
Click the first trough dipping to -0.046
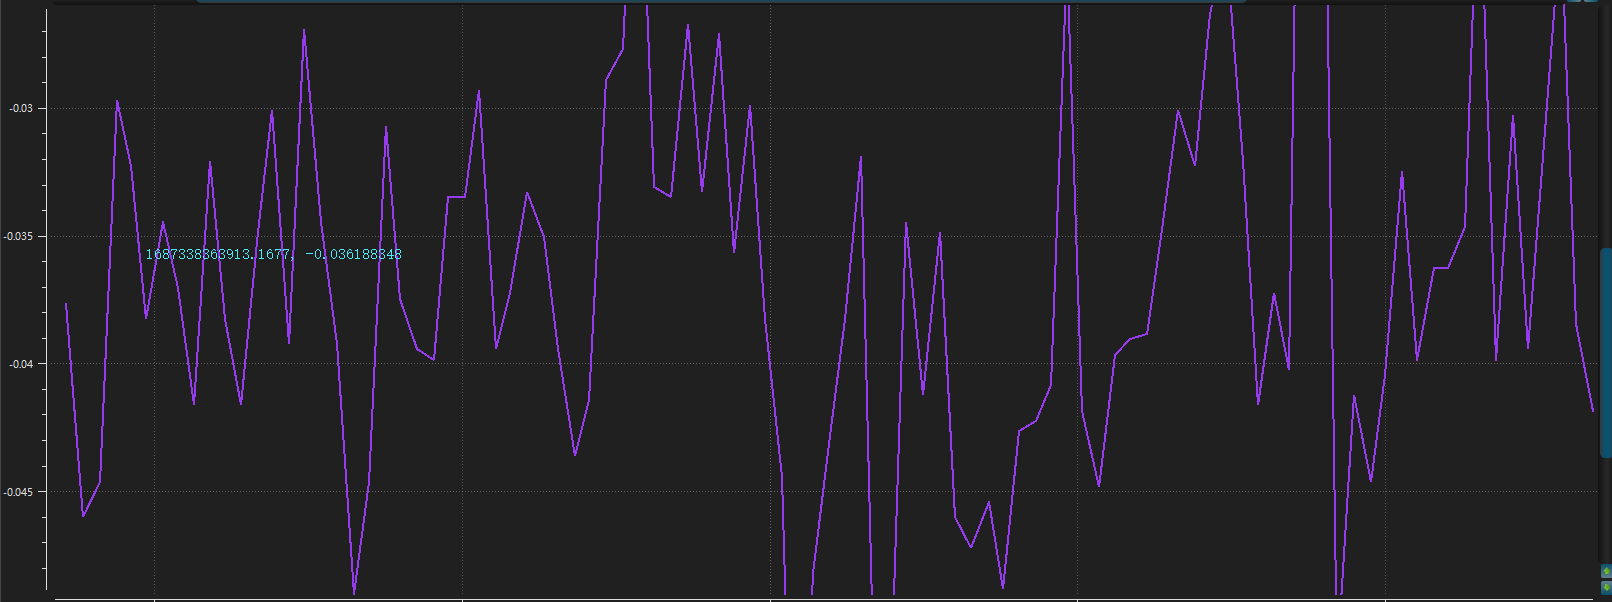pos(83,516)
